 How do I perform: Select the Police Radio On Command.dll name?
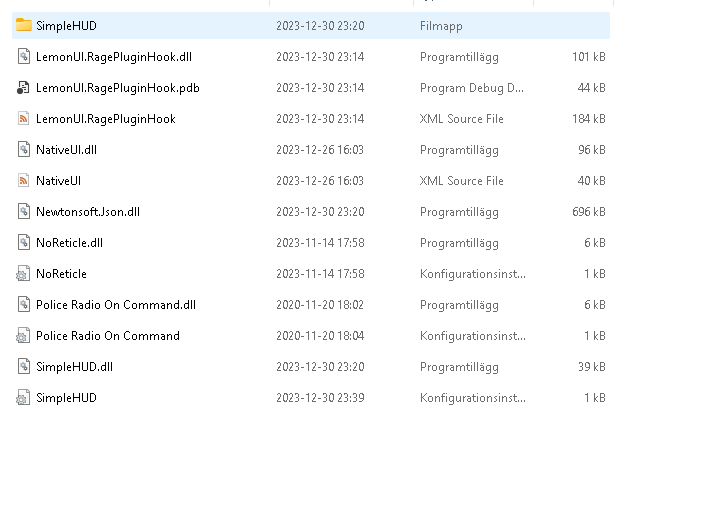tap(116, 305)
